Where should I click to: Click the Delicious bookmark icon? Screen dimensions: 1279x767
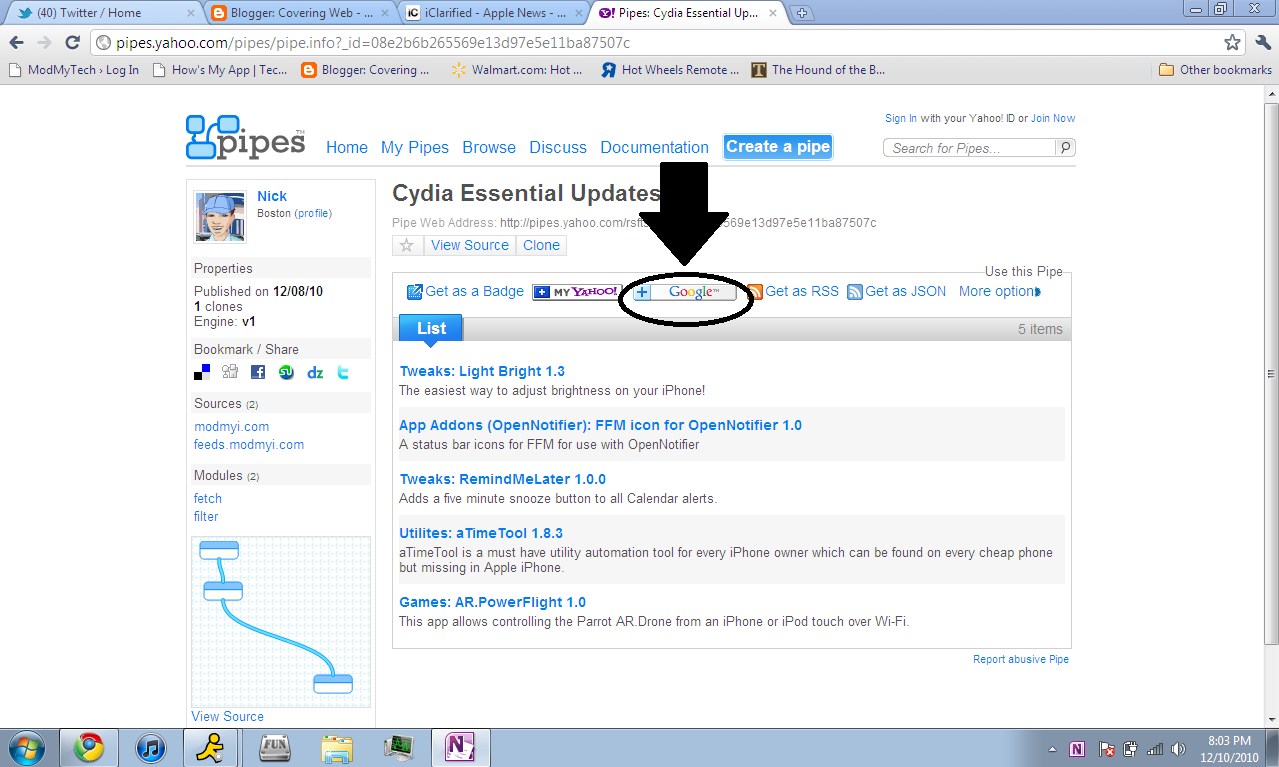pyautogui.click(x=202, y=372)
